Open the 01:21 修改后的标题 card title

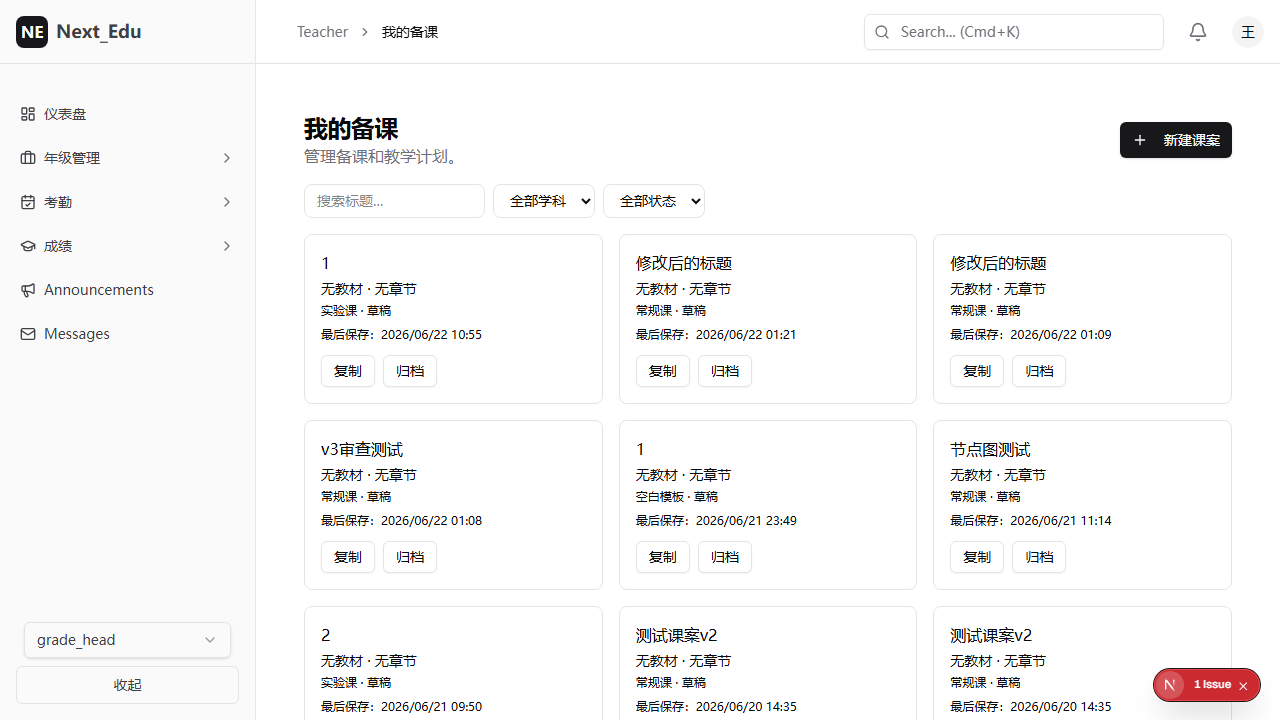684,264
